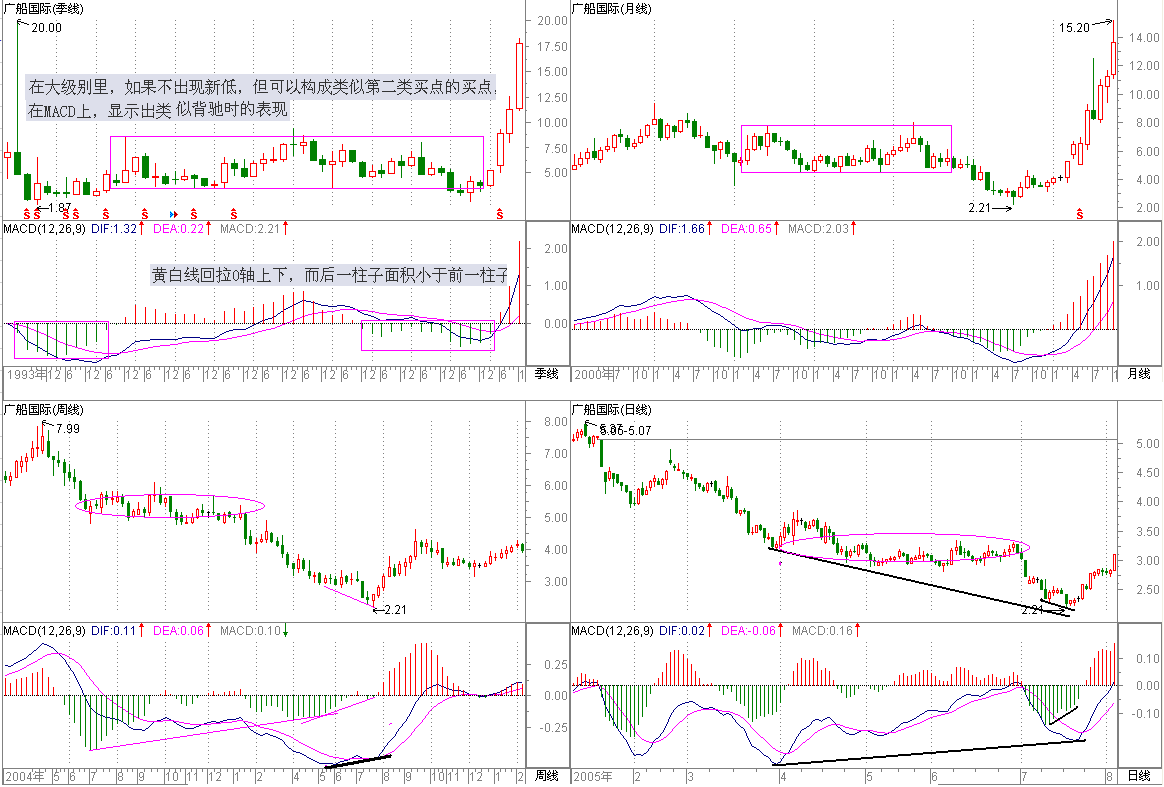Image resolution: width=1164 pixels, height=787 pixels.
Task: Click the blue-red arrow marker in quarterly chart
Action: pos(174,214)
